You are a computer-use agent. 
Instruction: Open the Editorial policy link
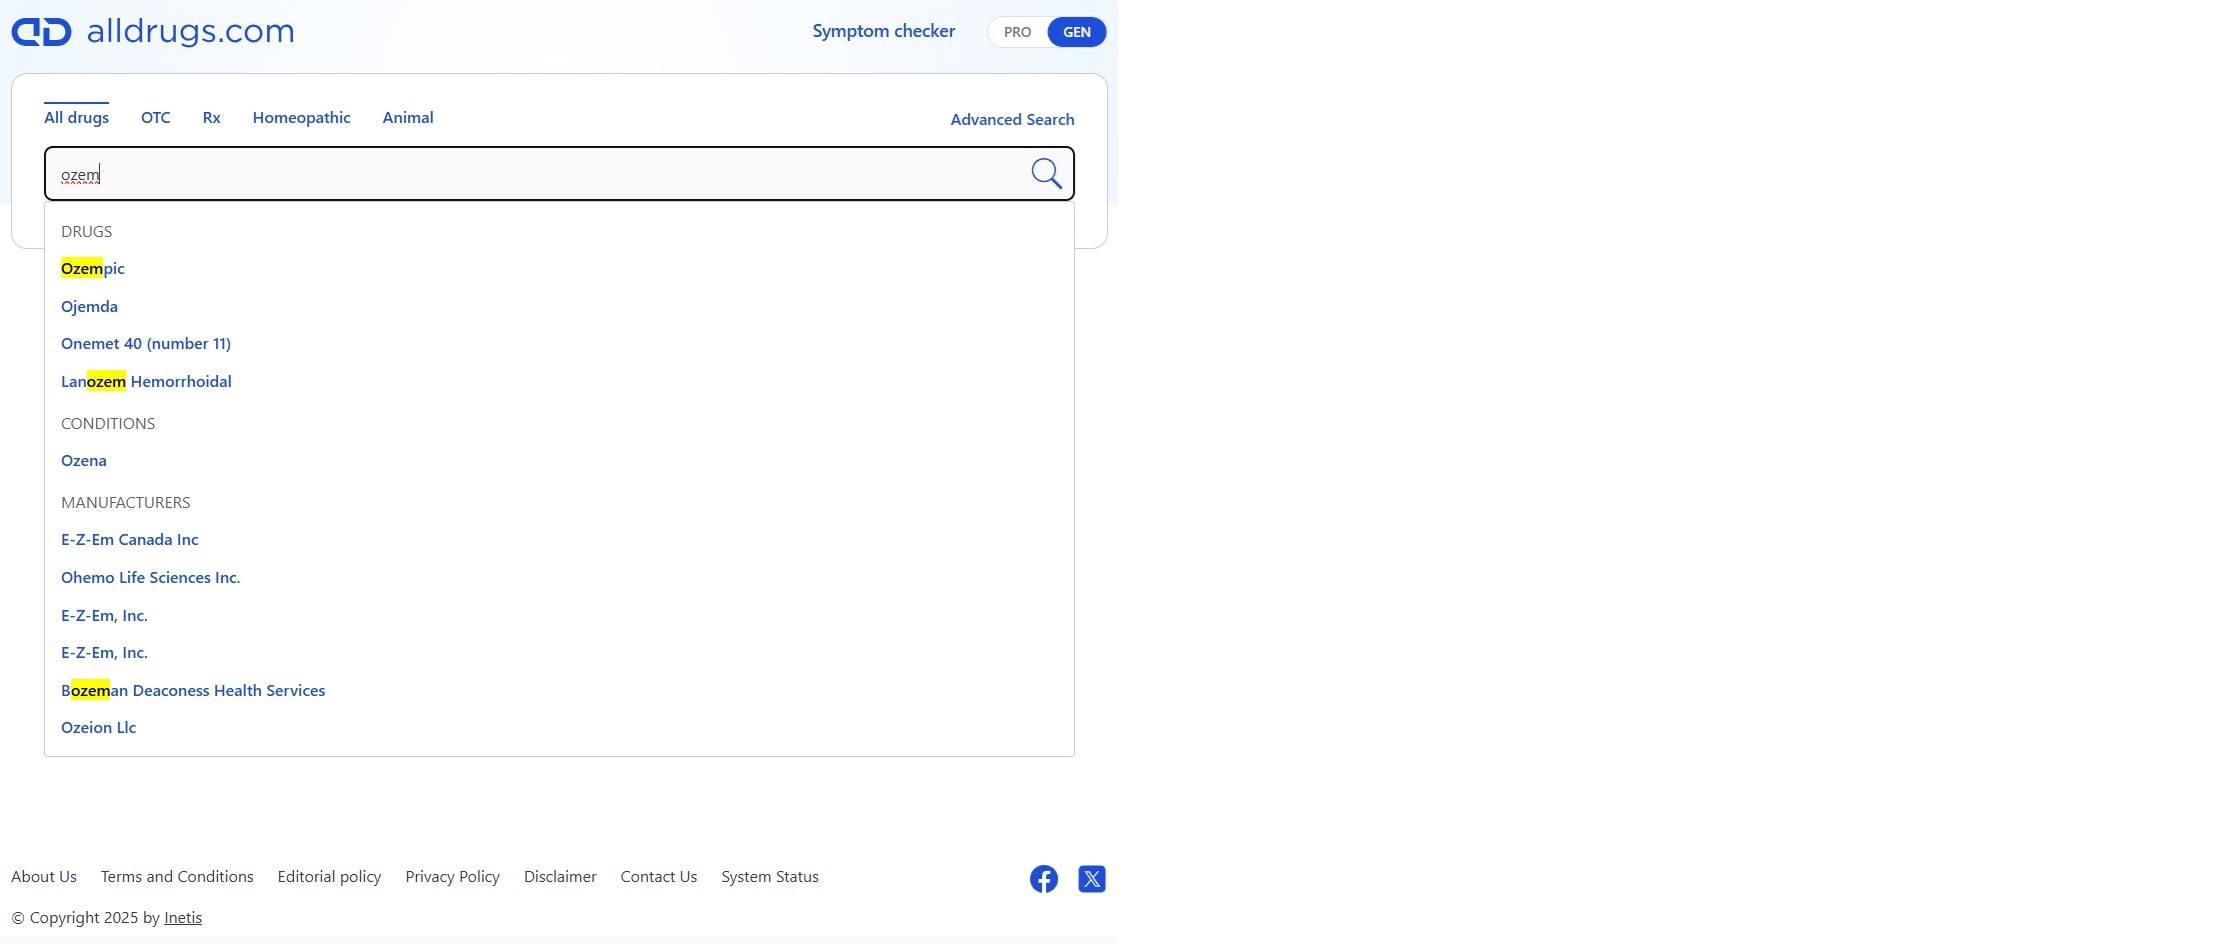coord(329,876)
